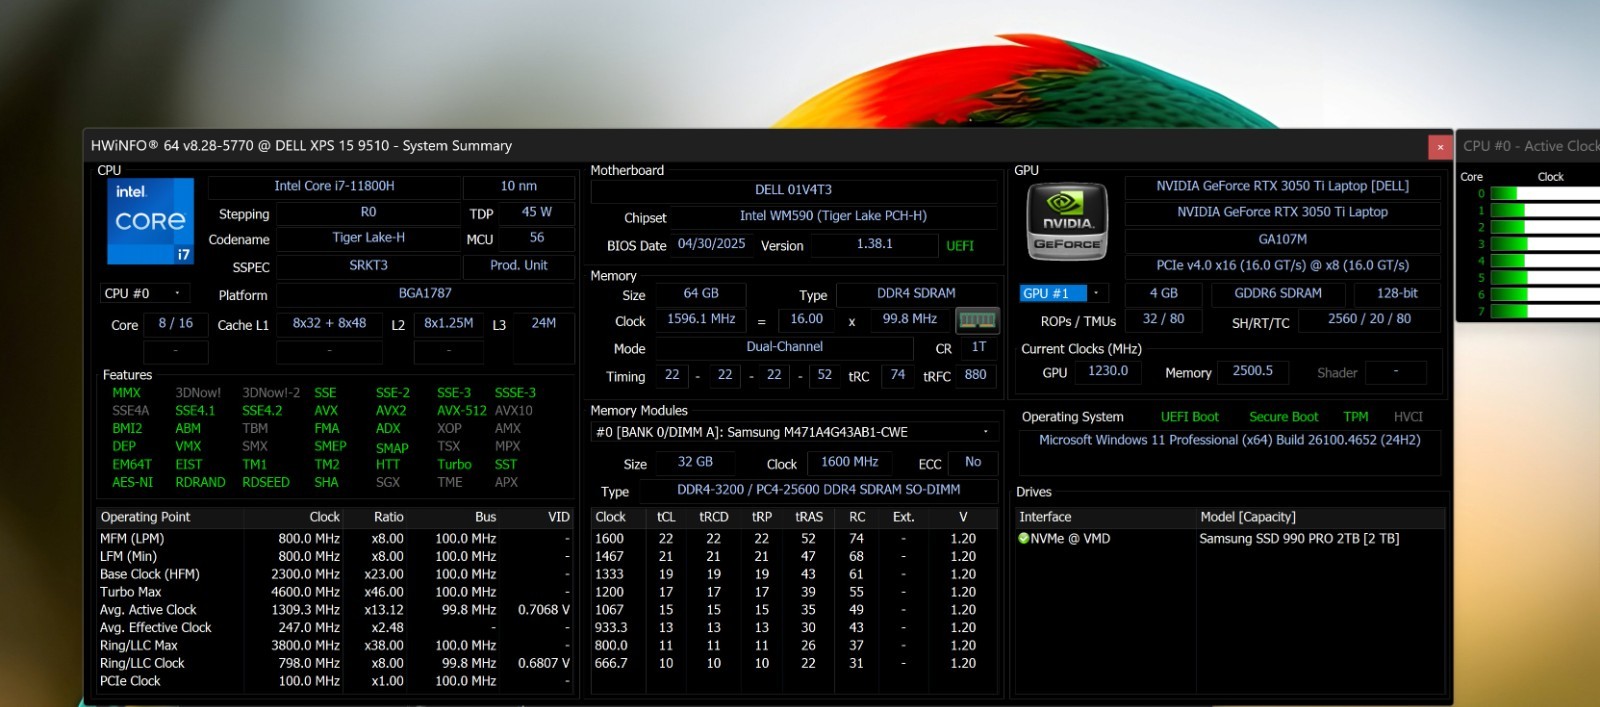The height and width of the screenshot is (707, 1600).
Task: Click the UEFI Boot indicator
Action: [1189, 417]
